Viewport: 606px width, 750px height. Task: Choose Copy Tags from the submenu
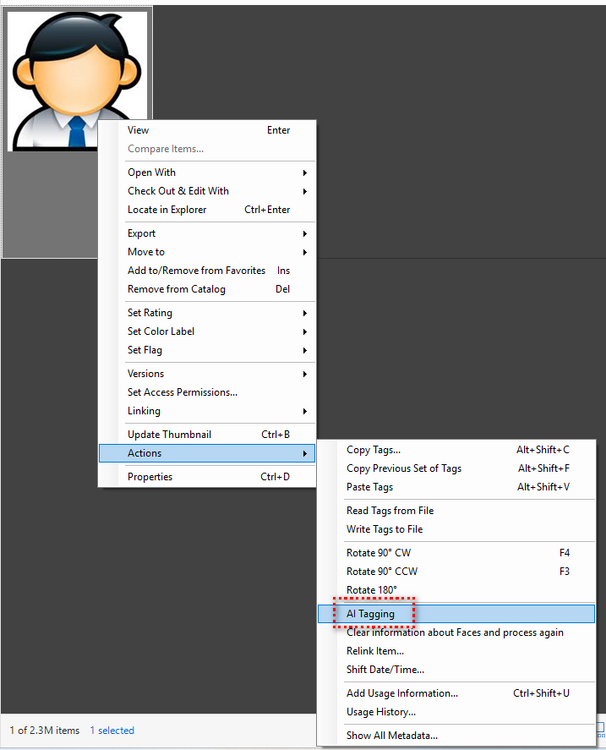coord(374,450)
